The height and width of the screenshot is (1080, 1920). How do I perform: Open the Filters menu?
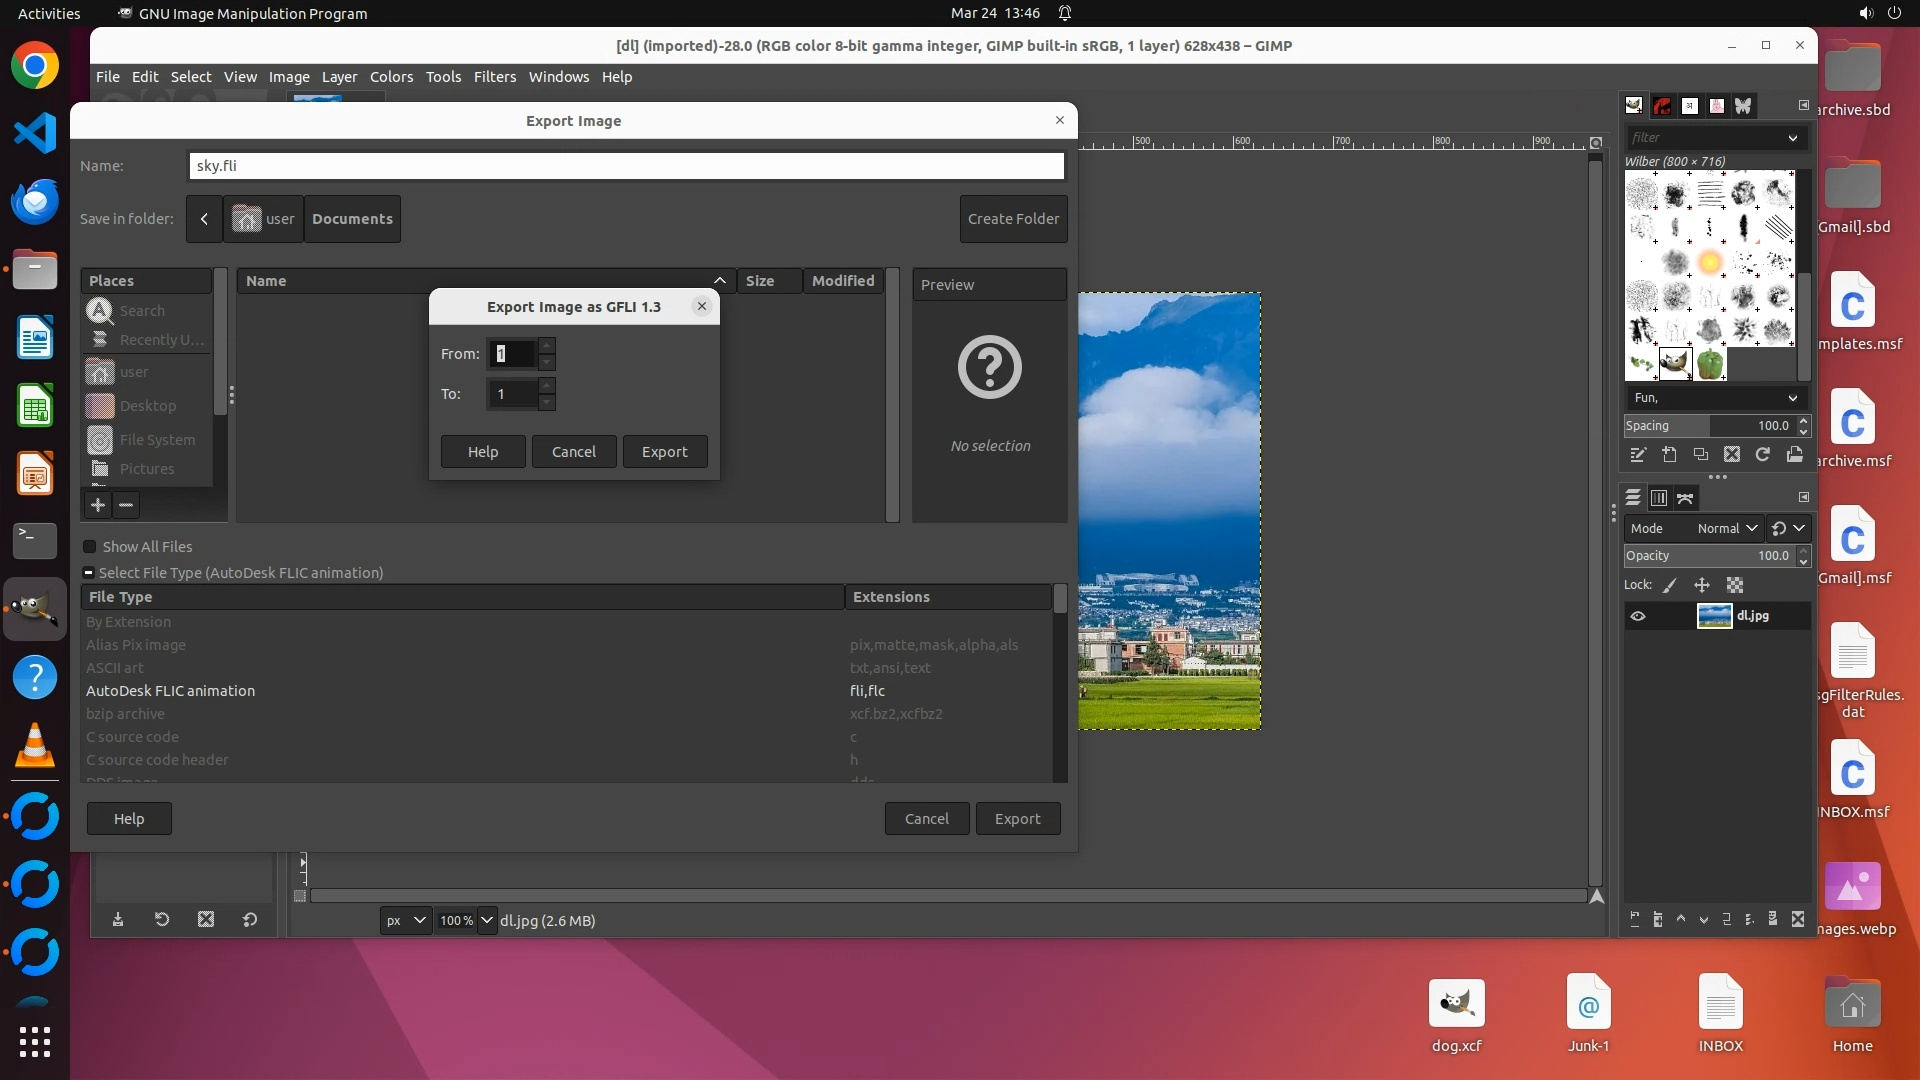[494, 77]
